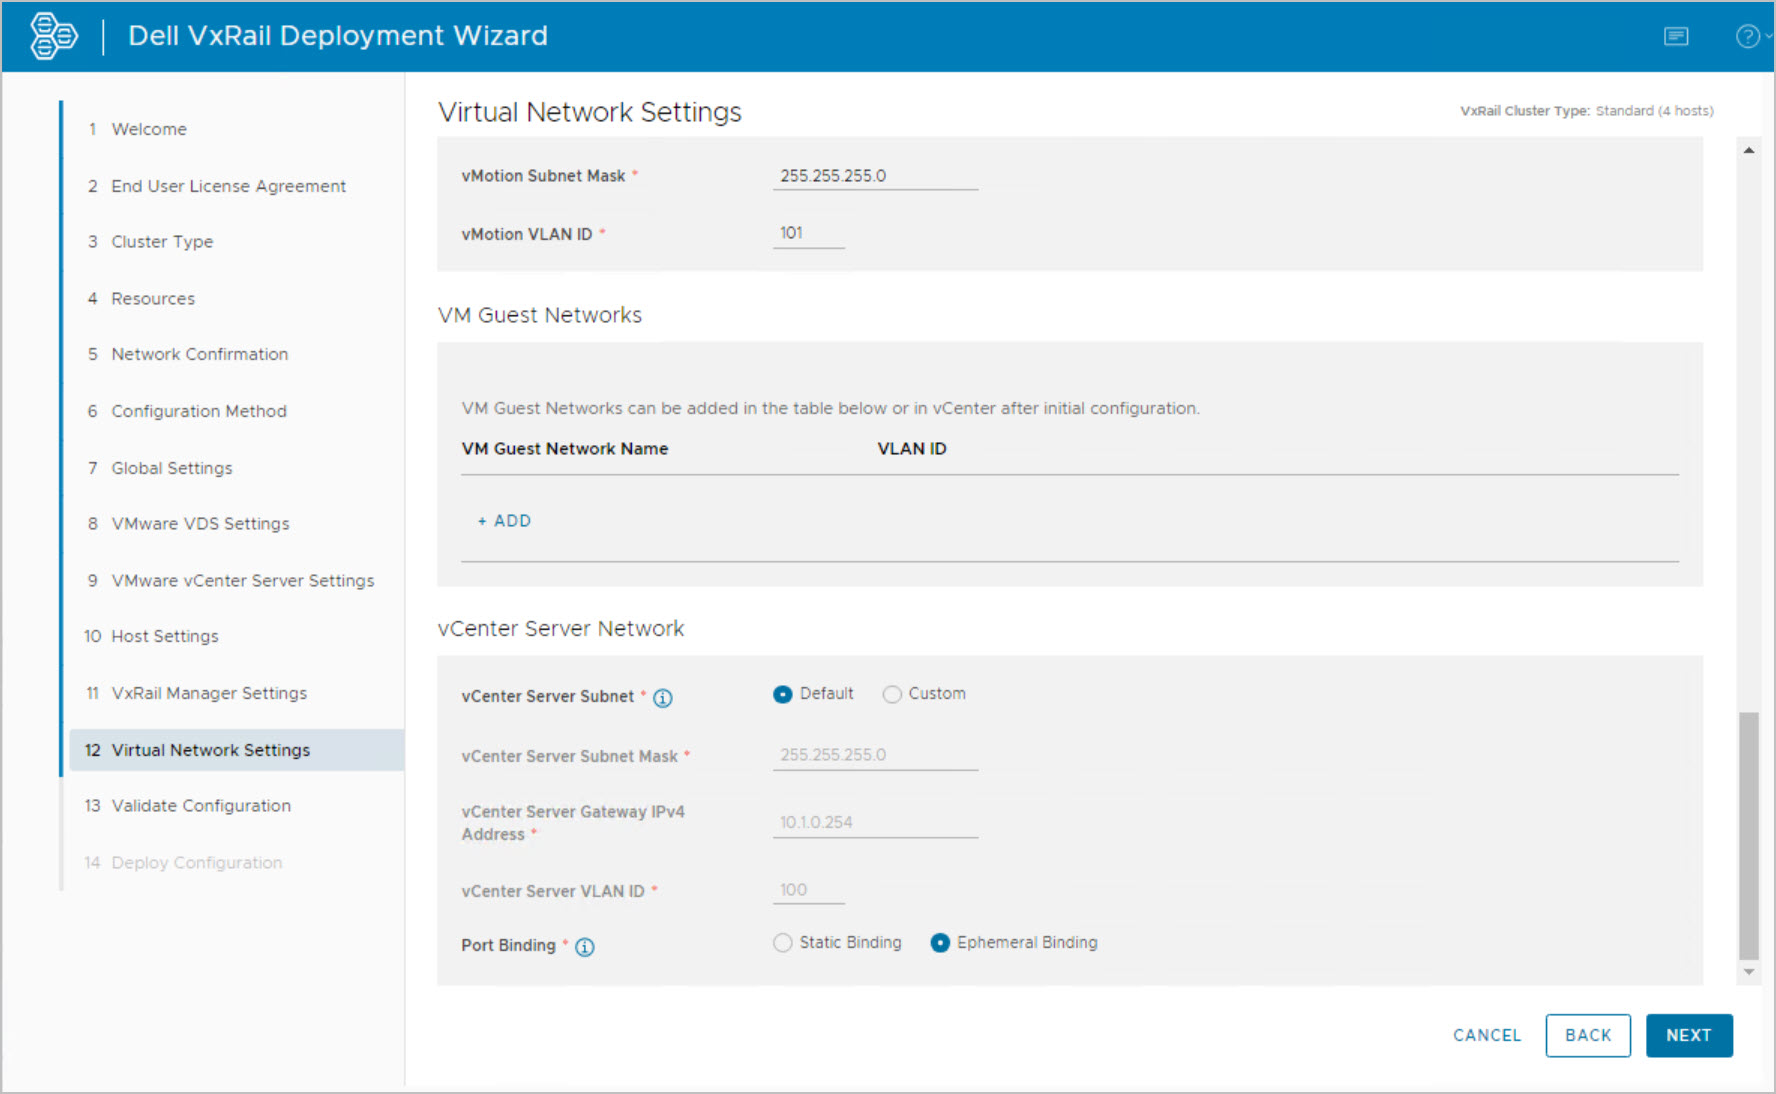Choose Ephemeral Binding port option
The height and width of the screenshot is (1094, 1776).
(940, 943)
